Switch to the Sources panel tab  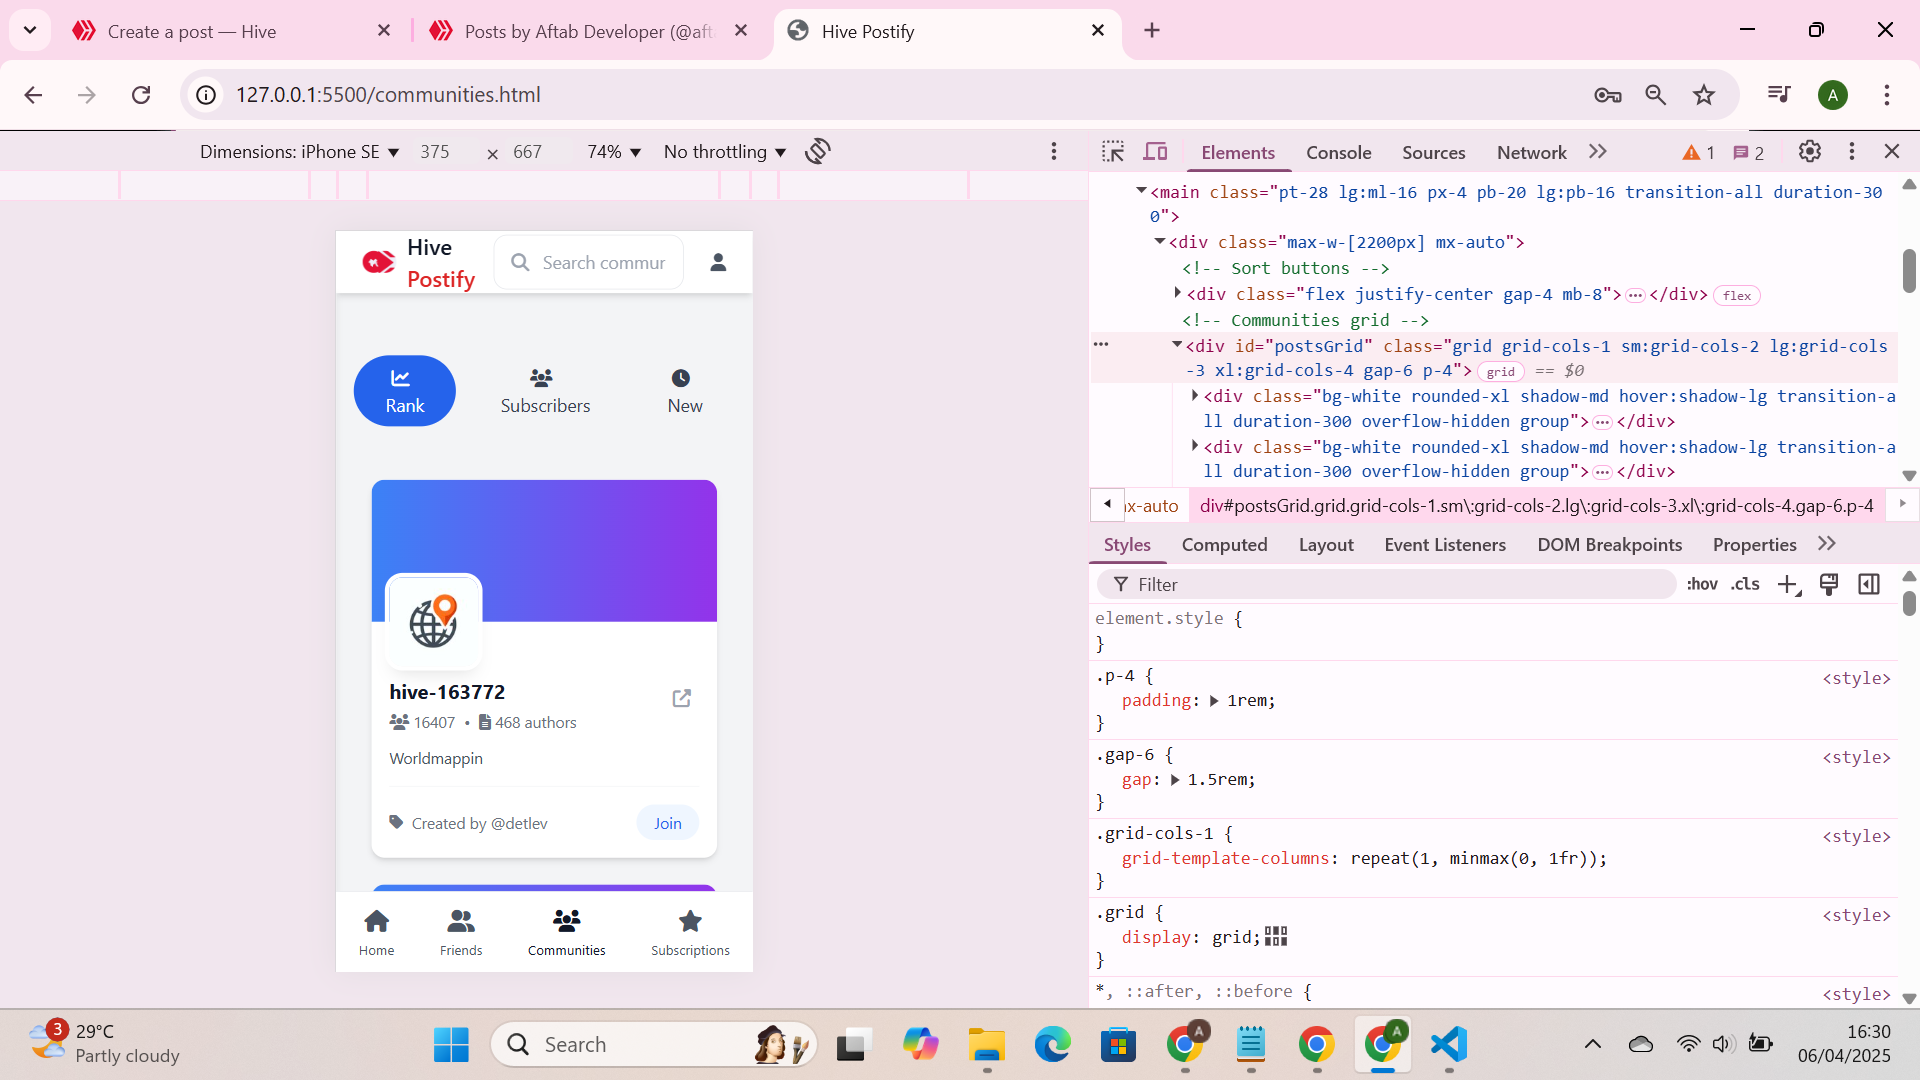[1433, 153]
